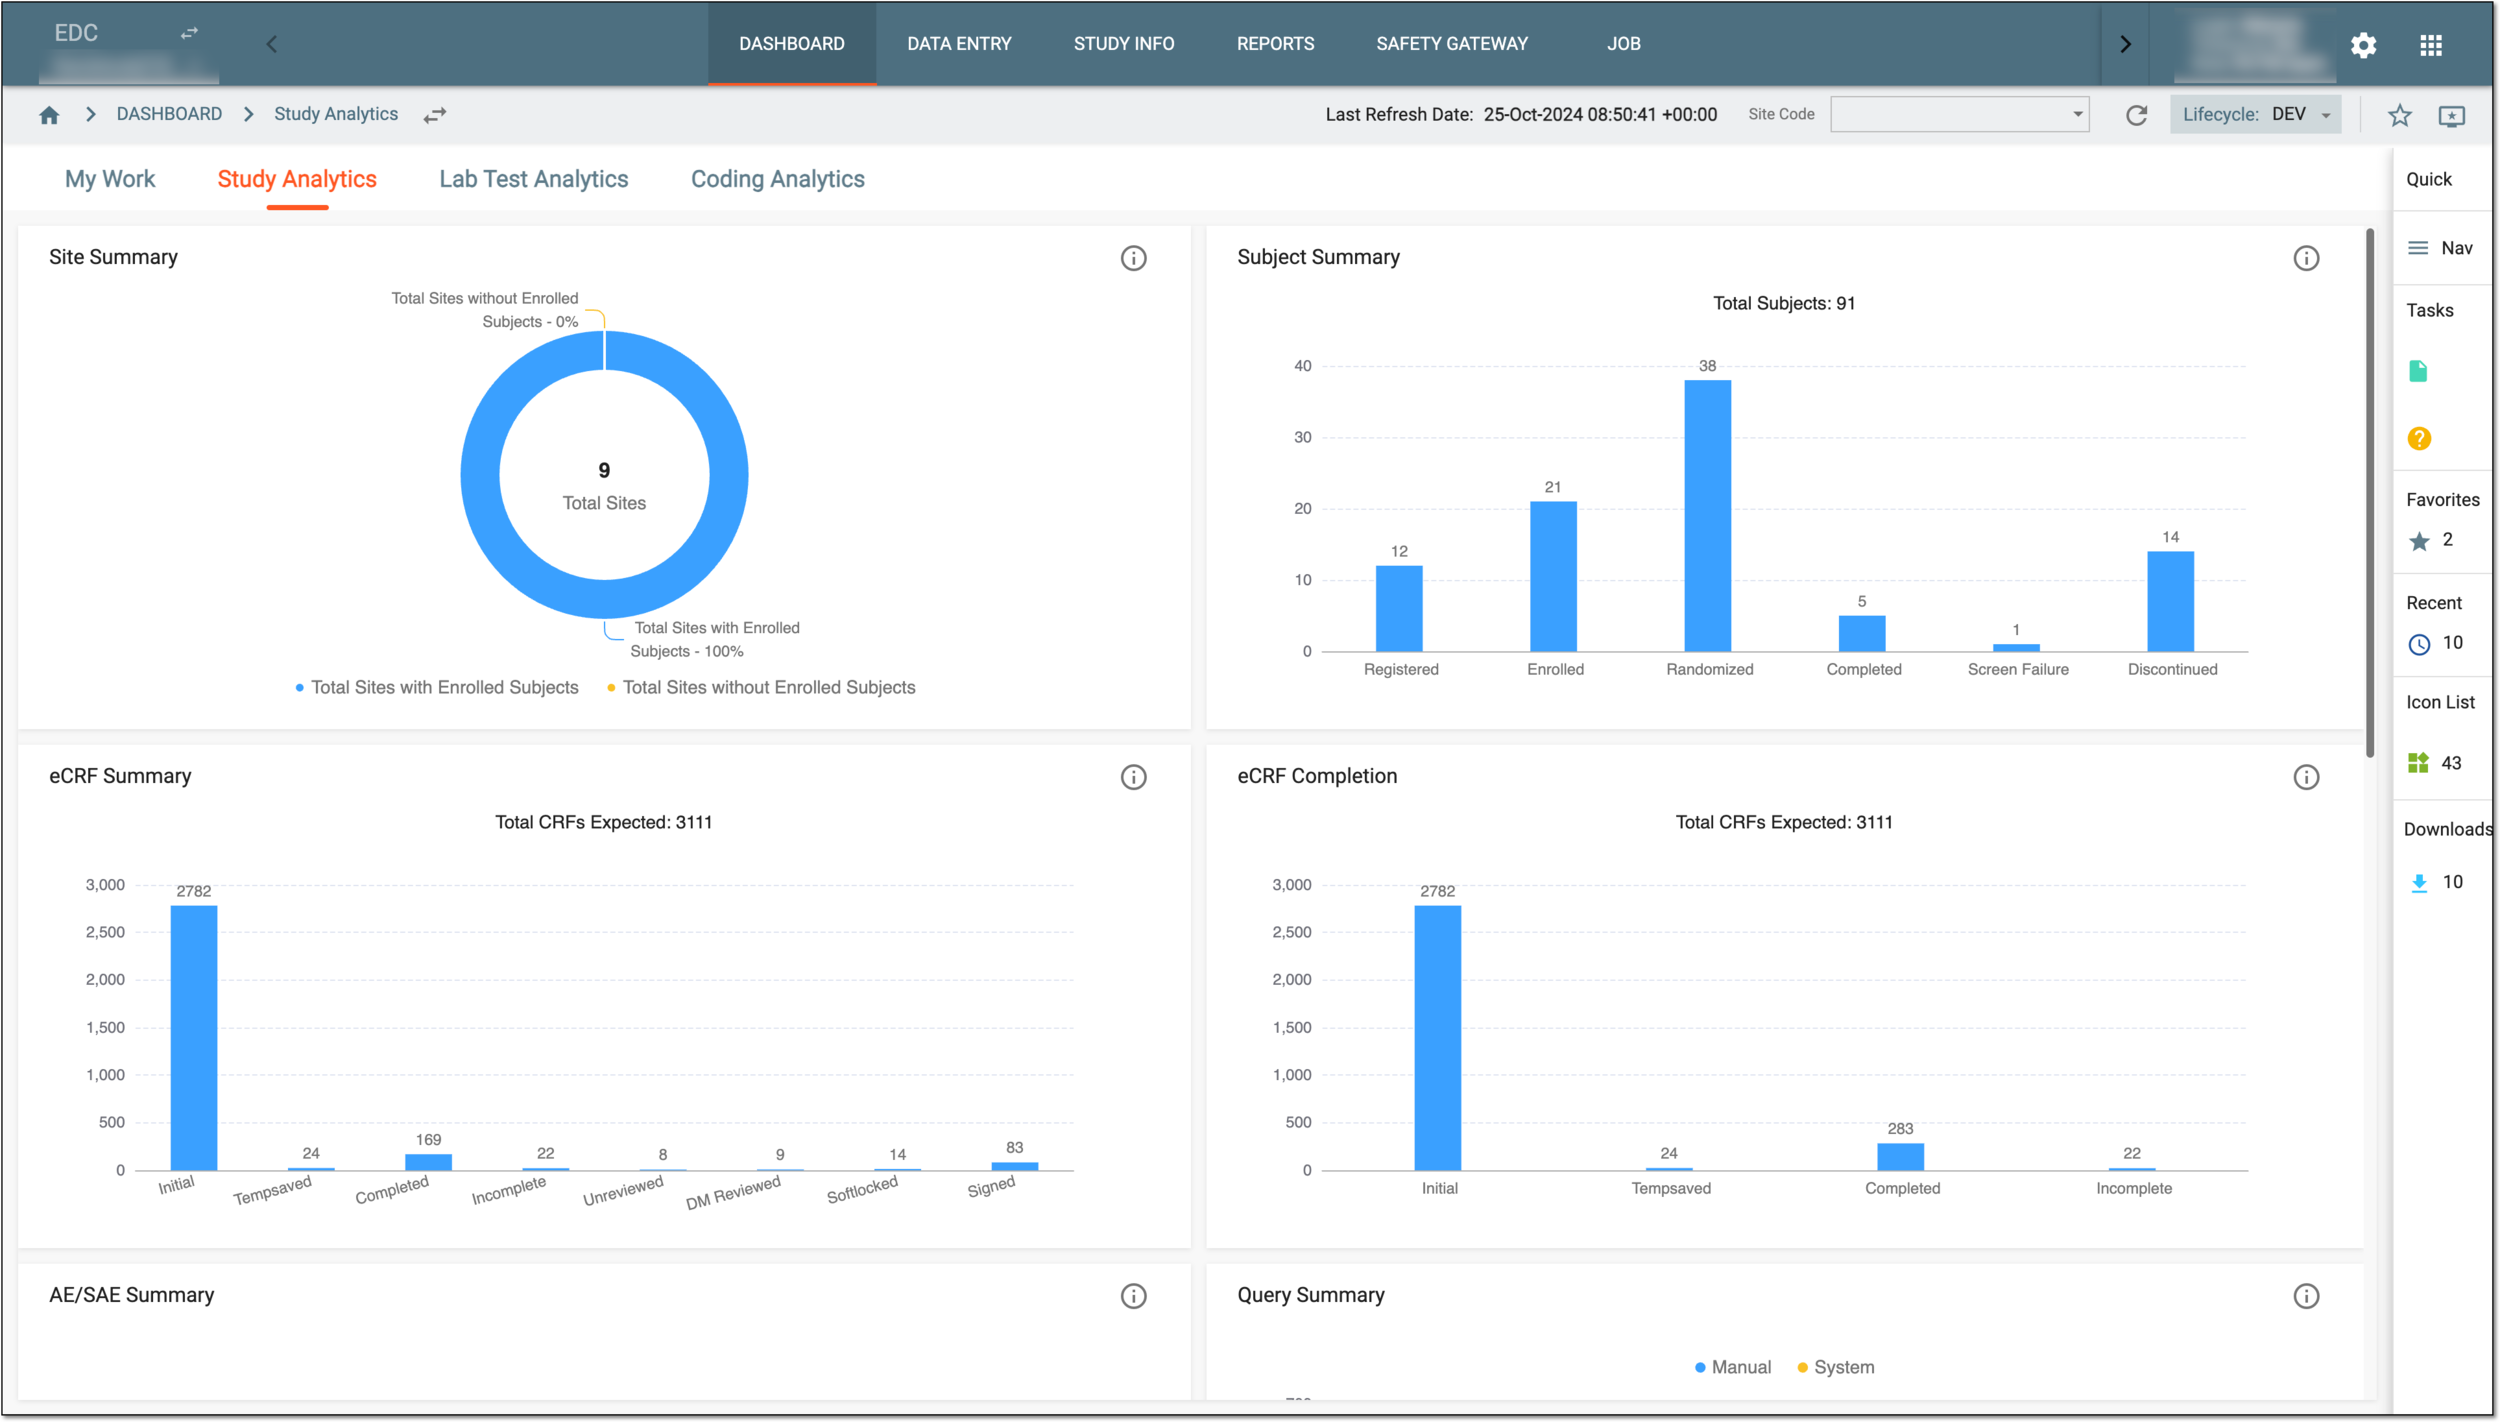The image size is (2500, 1422).
Task: Open the apps grid icon
Action: click(x=2431, y=45)
